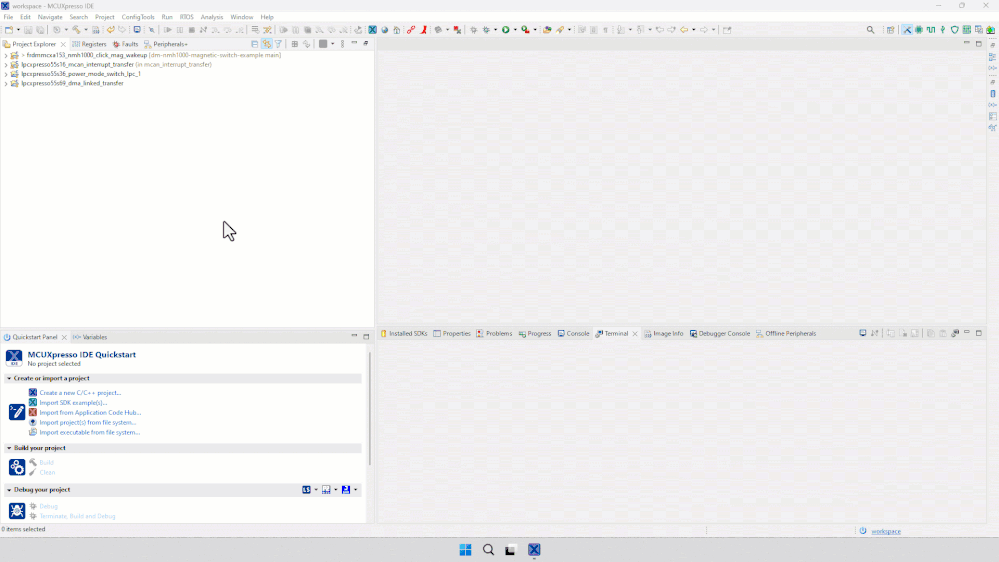Toggle Link with Editor in Project Explorer
The image size is (999, 562).
pyautogui.click(x=266, y=44)
